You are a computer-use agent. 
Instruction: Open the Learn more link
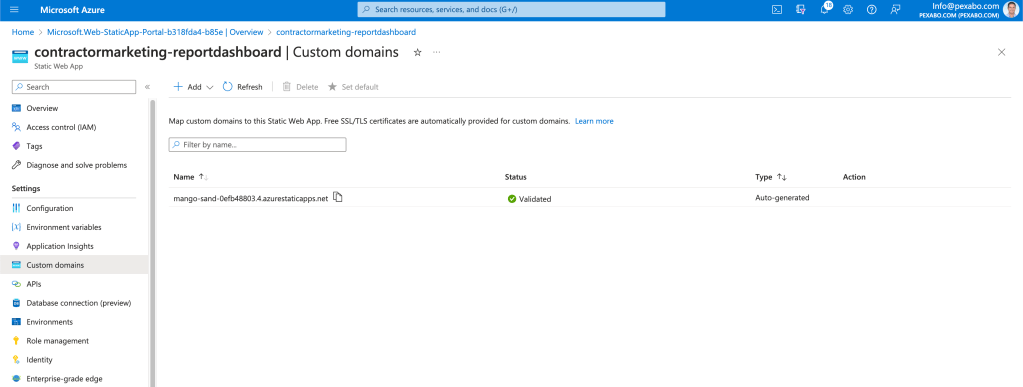tap(594, 121)
